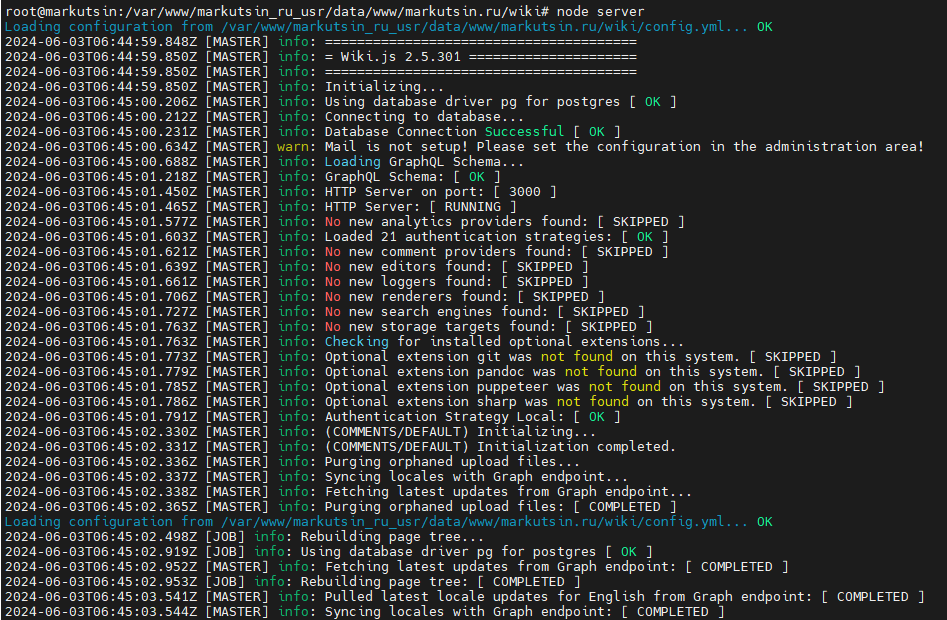Click 'Pulled latest locale updates for English' line
Screen dimensions: 947x620
coord(464,596)
